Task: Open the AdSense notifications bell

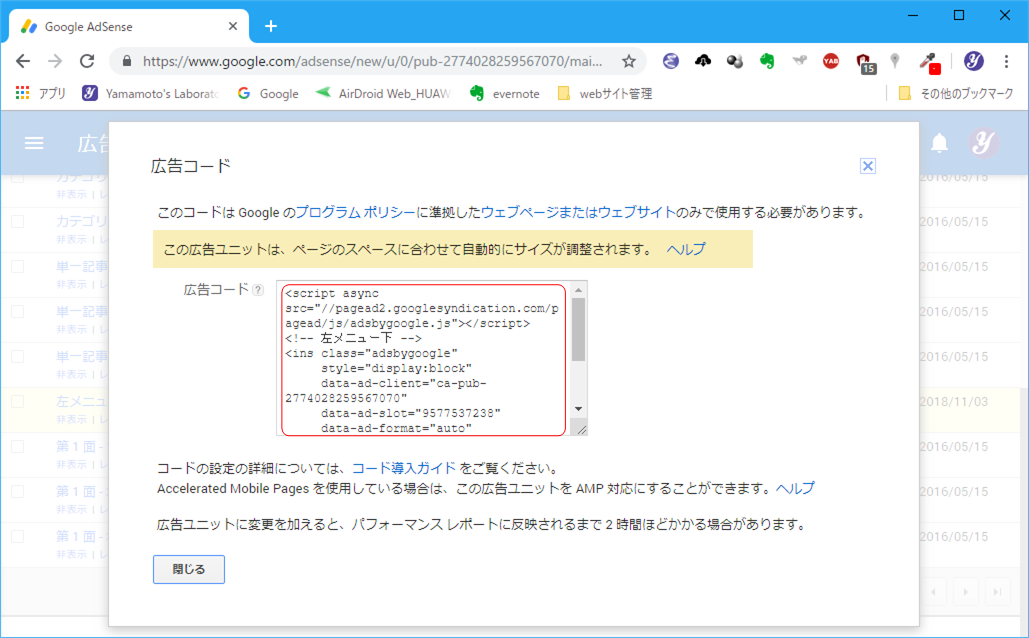Action: 940,142
